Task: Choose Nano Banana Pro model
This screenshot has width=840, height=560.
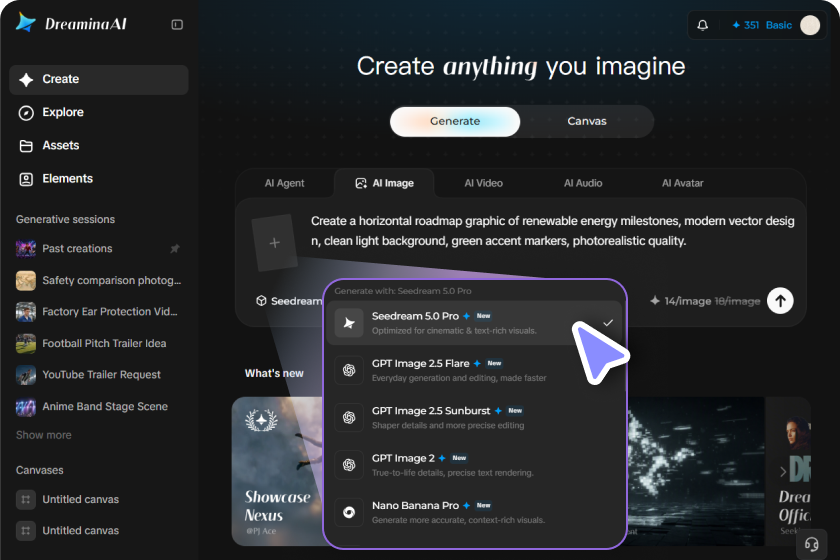Action: click(474, 512)
